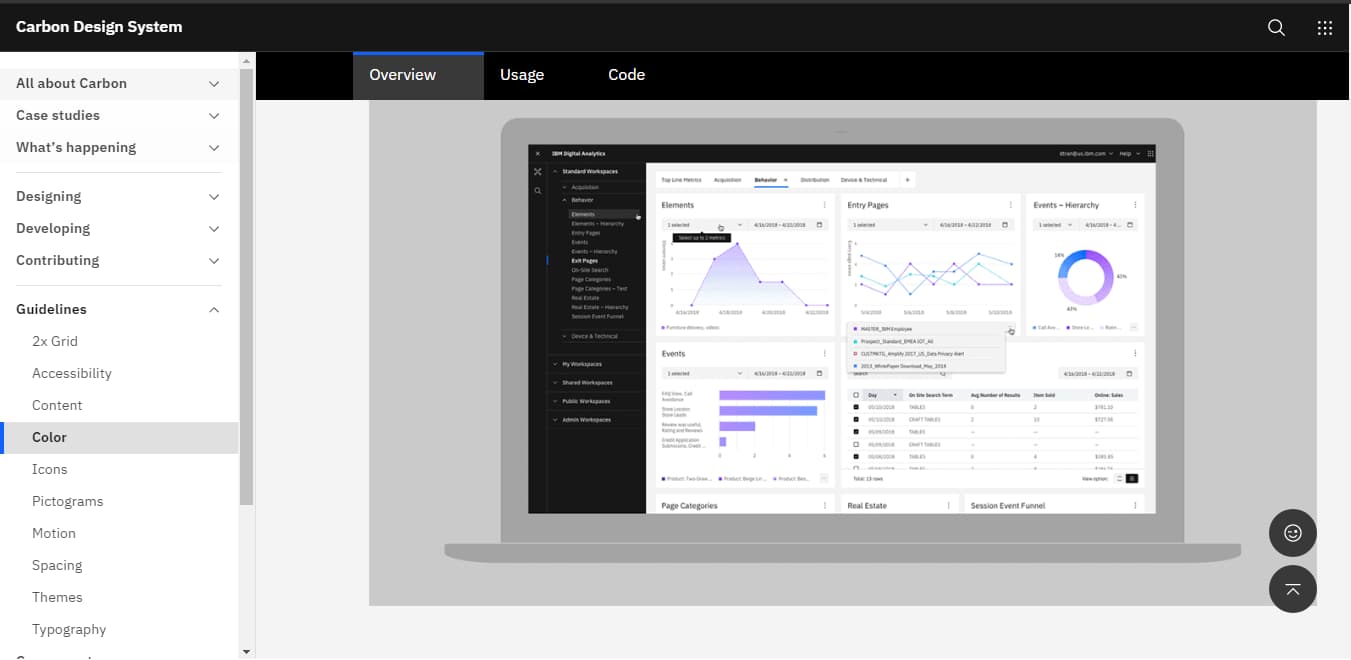Click the sidebar scrollbar down arrow
The image size is (1351, 660).
[x=247, y=651]
